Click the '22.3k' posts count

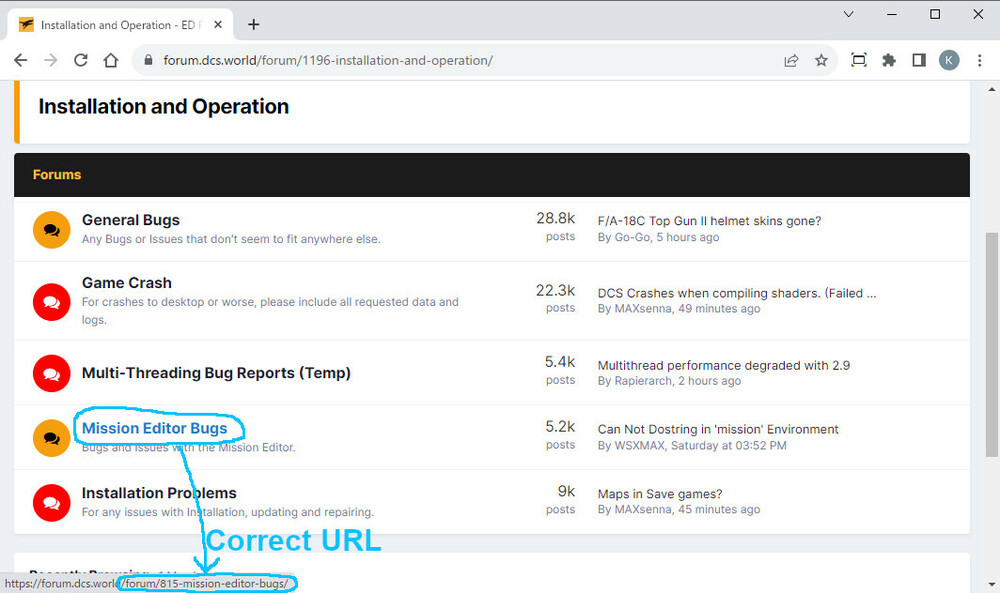point(555,291)
